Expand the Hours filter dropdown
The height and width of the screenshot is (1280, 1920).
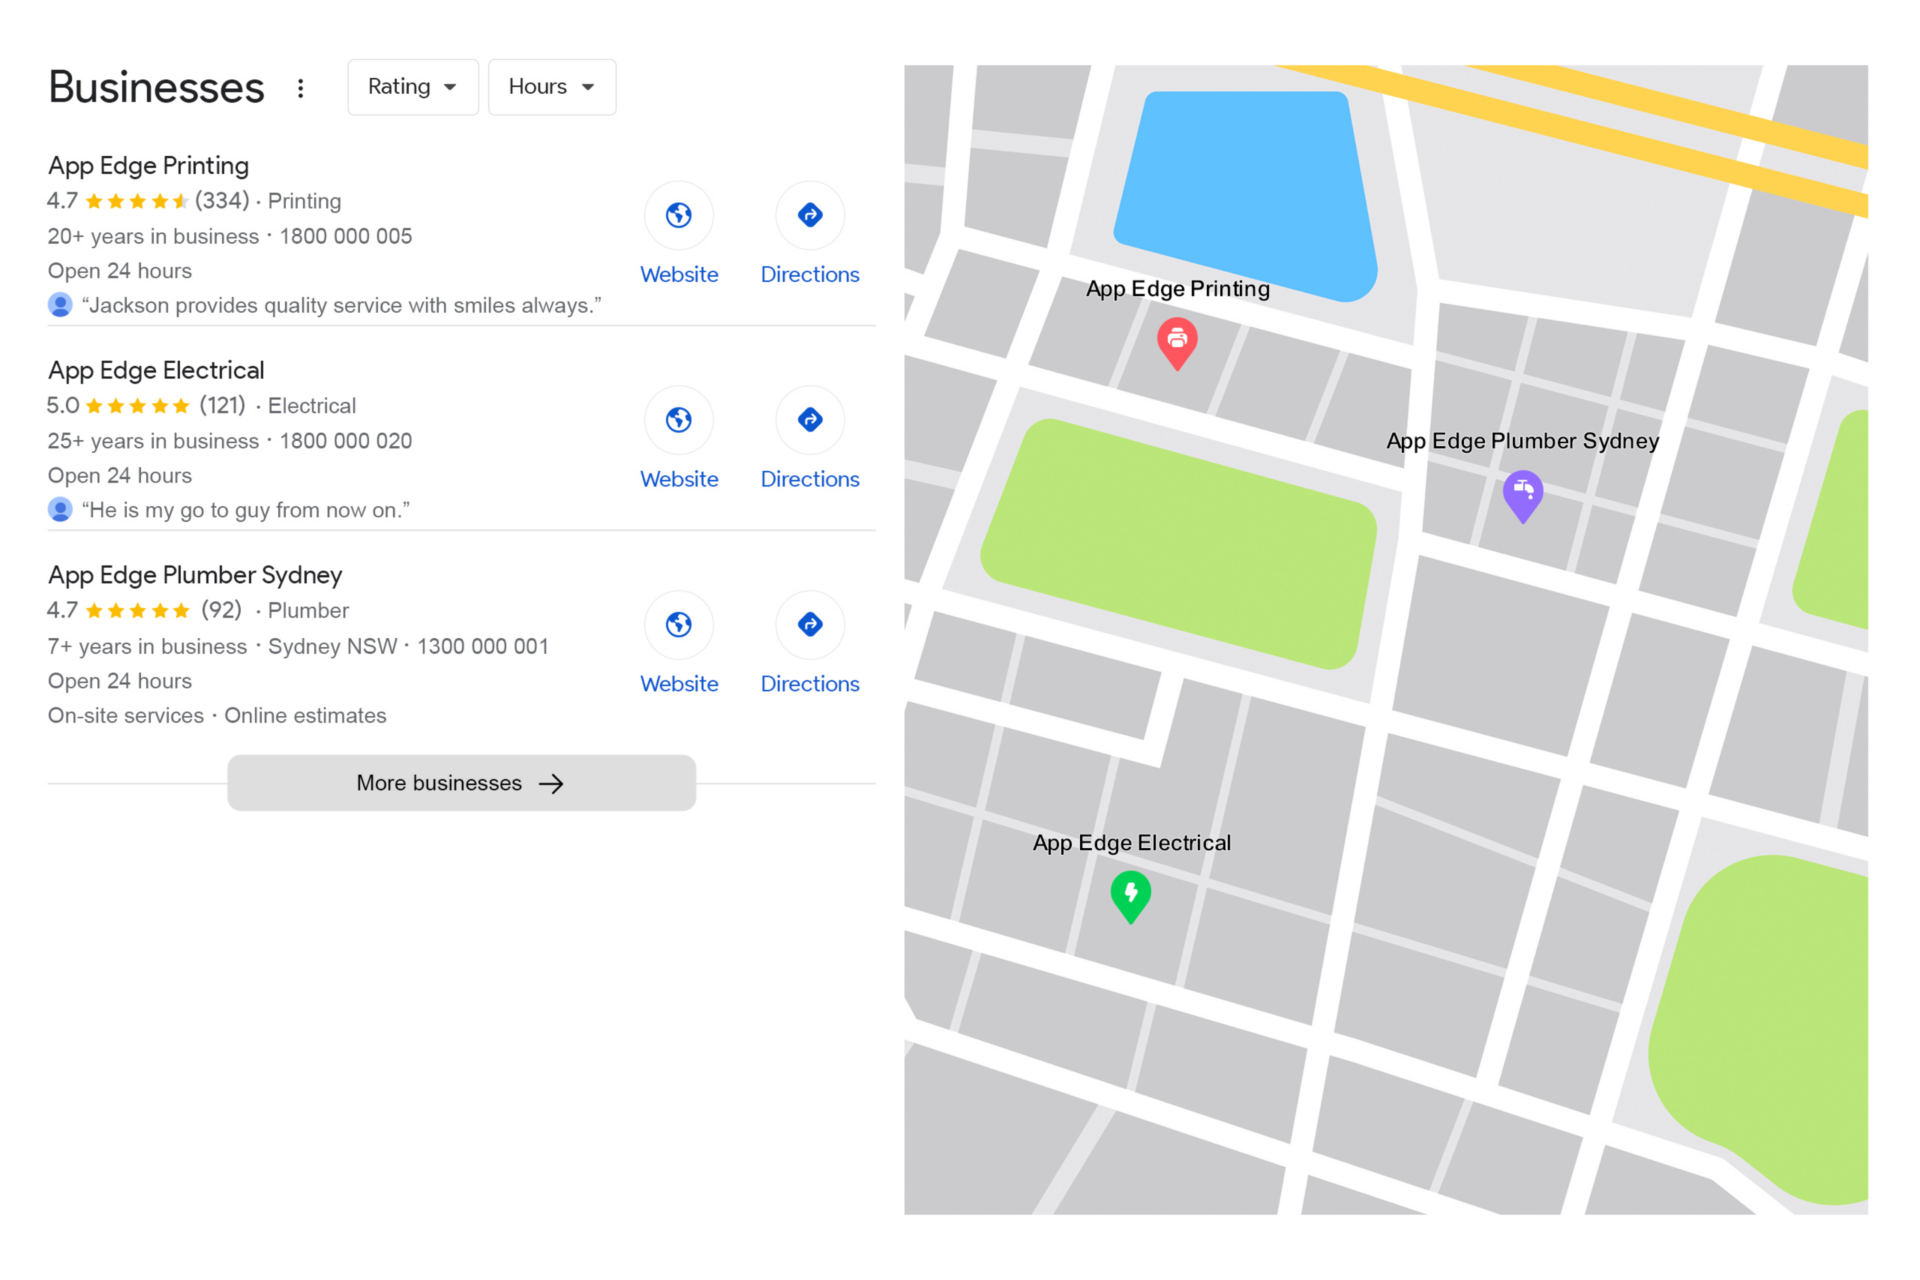point(551,87)
